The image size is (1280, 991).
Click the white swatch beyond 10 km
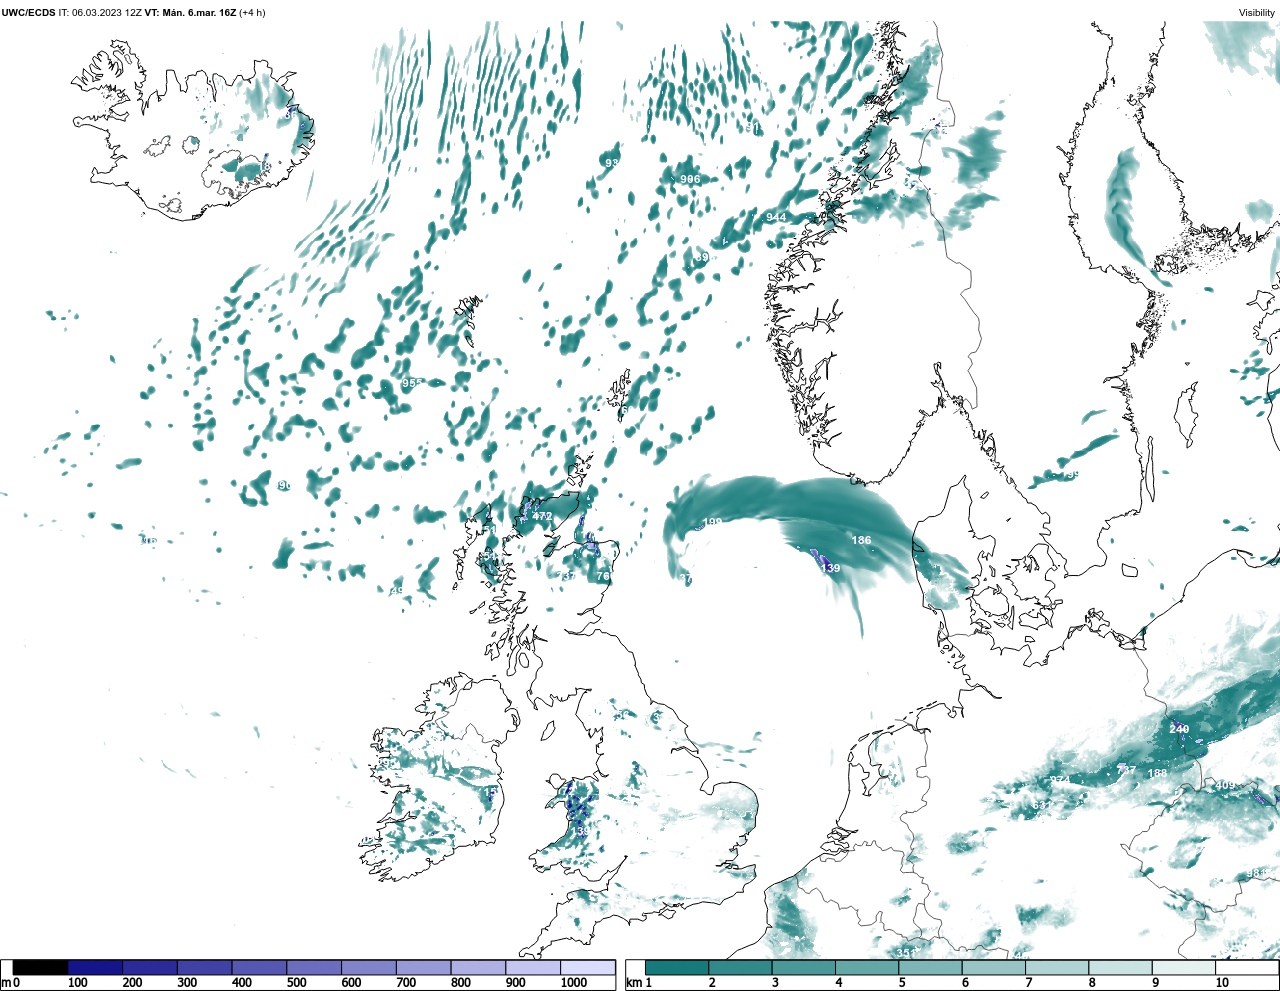tap(1247, 967)
